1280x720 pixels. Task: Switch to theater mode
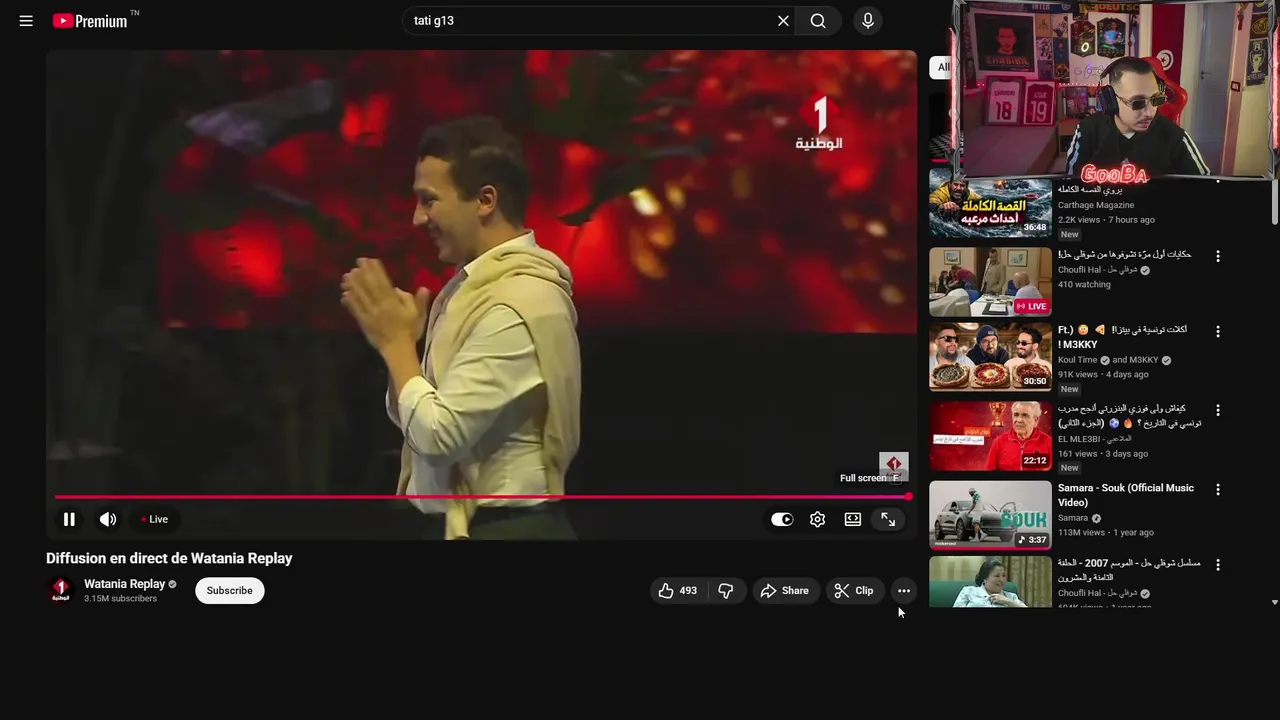pyautogui.click(x=853, y=519)
